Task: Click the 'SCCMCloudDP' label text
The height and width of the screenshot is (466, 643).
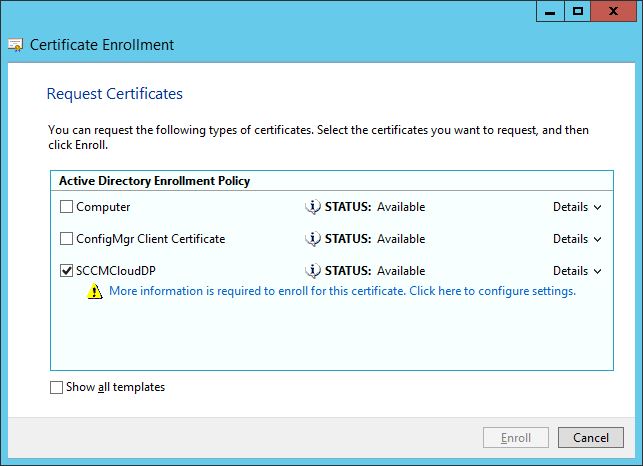Action: point(116,271)
